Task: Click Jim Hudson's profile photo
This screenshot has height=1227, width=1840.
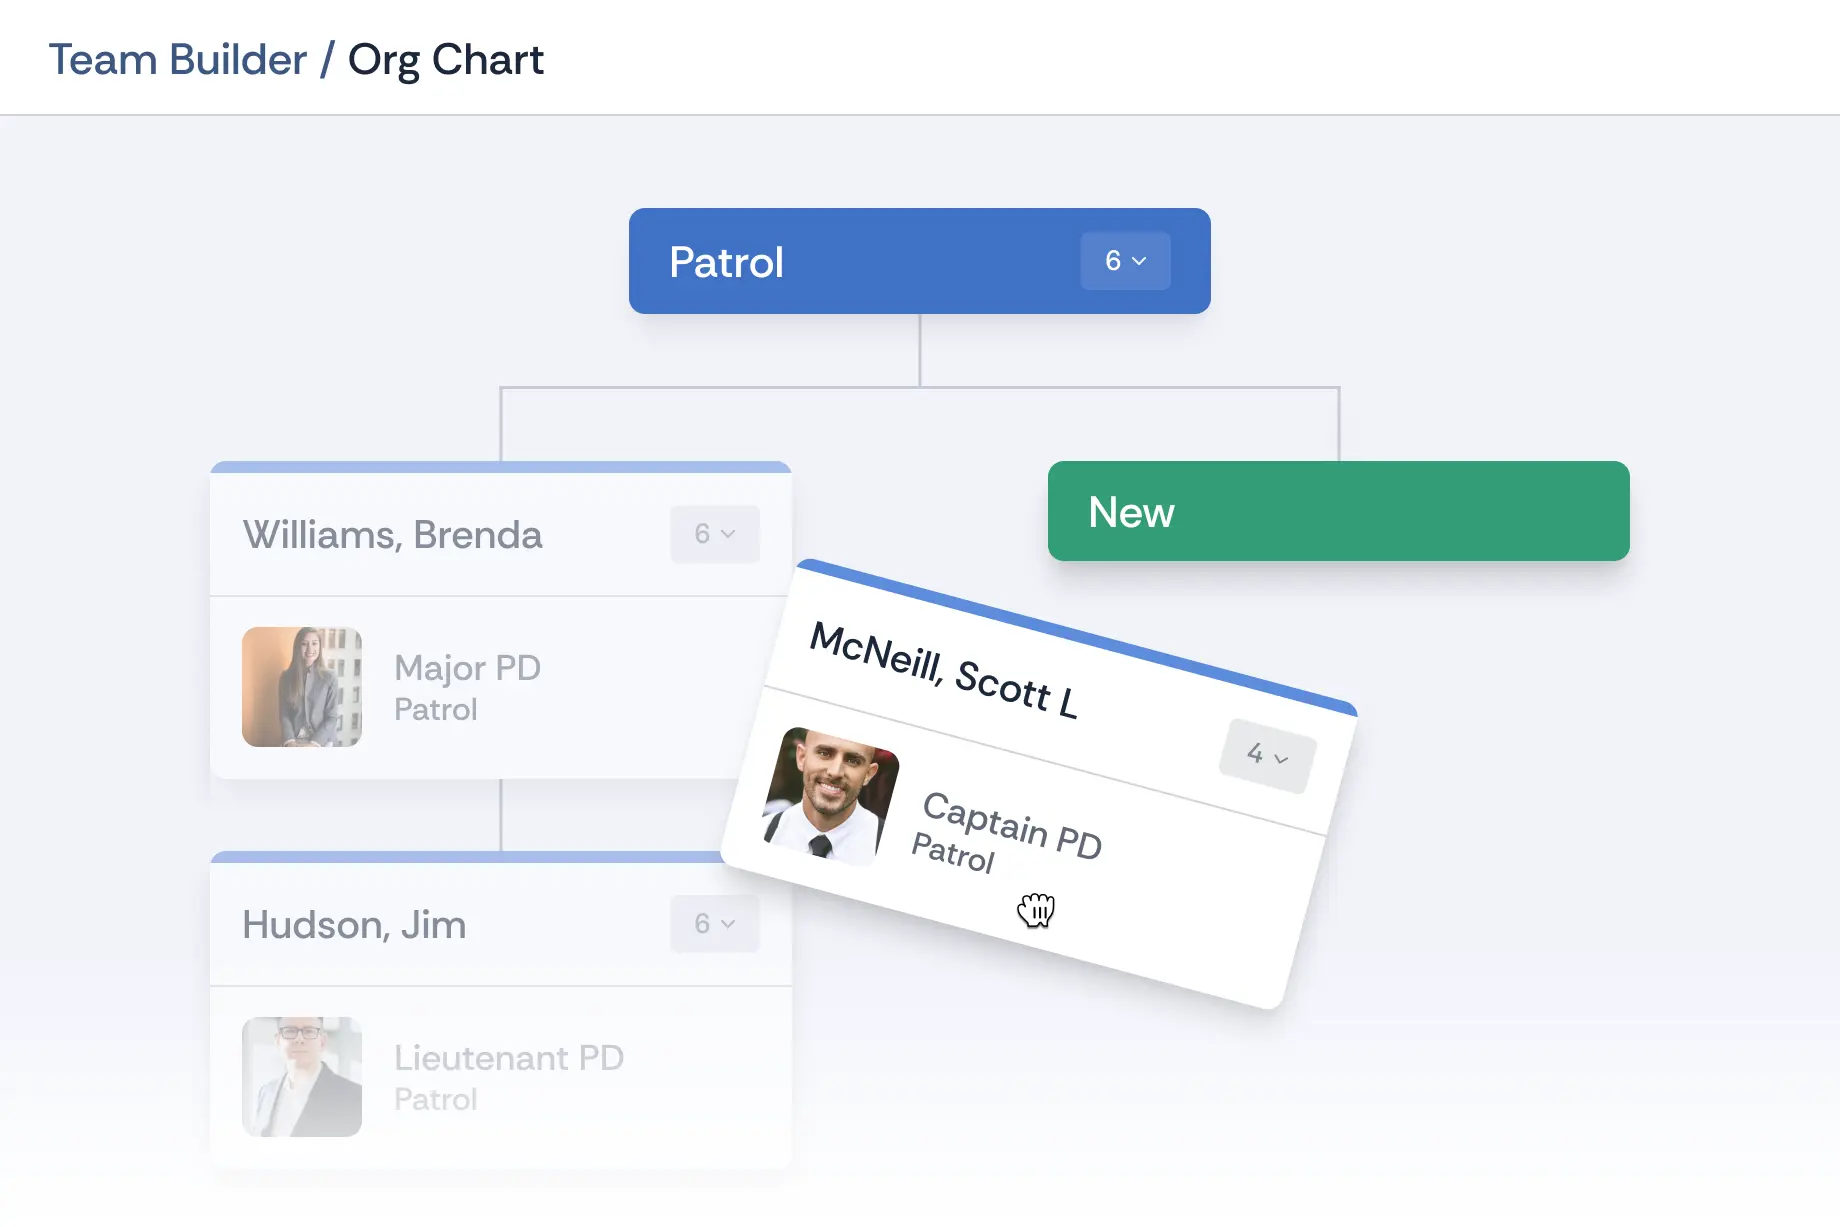Action: (x=302, y=1077)
